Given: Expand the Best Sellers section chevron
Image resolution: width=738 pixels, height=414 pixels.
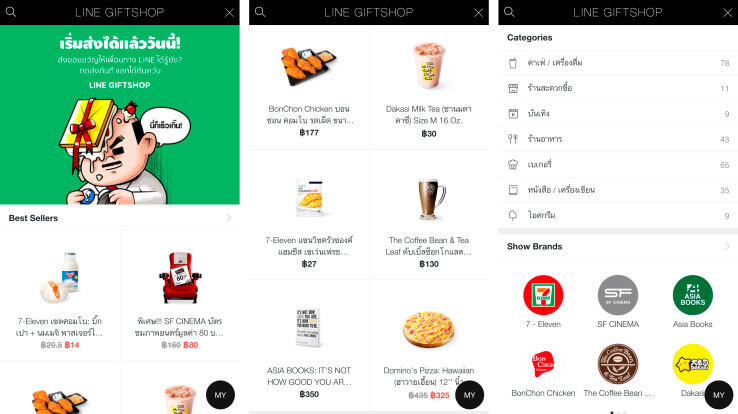Looking at the screenshot, I should click(229, 218).
